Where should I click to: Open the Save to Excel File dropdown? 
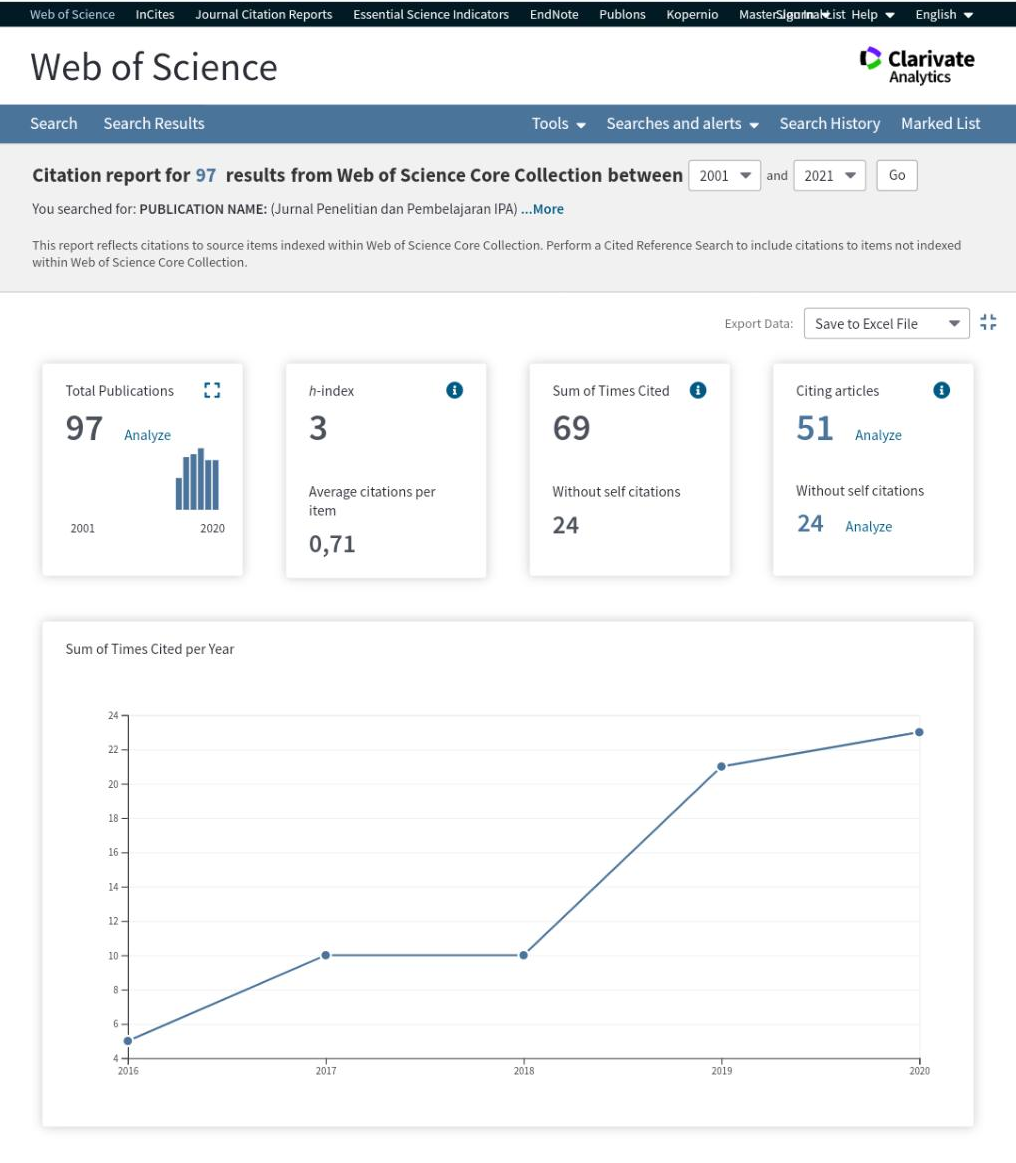886,323
